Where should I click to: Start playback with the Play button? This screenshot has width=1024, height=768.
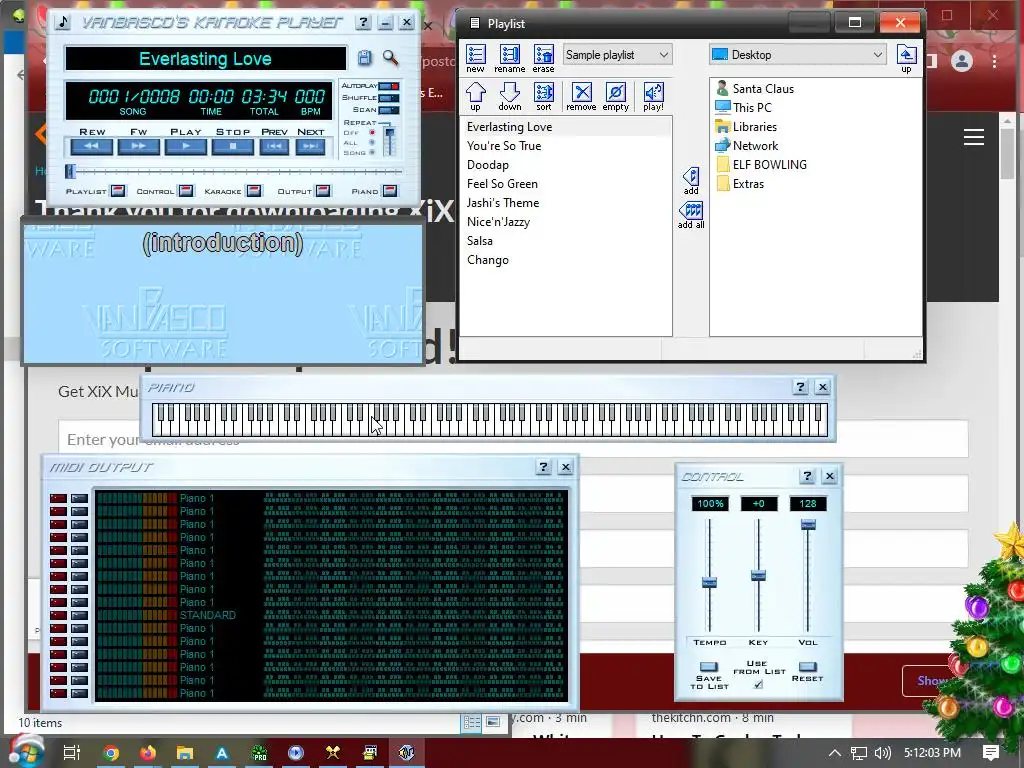(185, 146)
